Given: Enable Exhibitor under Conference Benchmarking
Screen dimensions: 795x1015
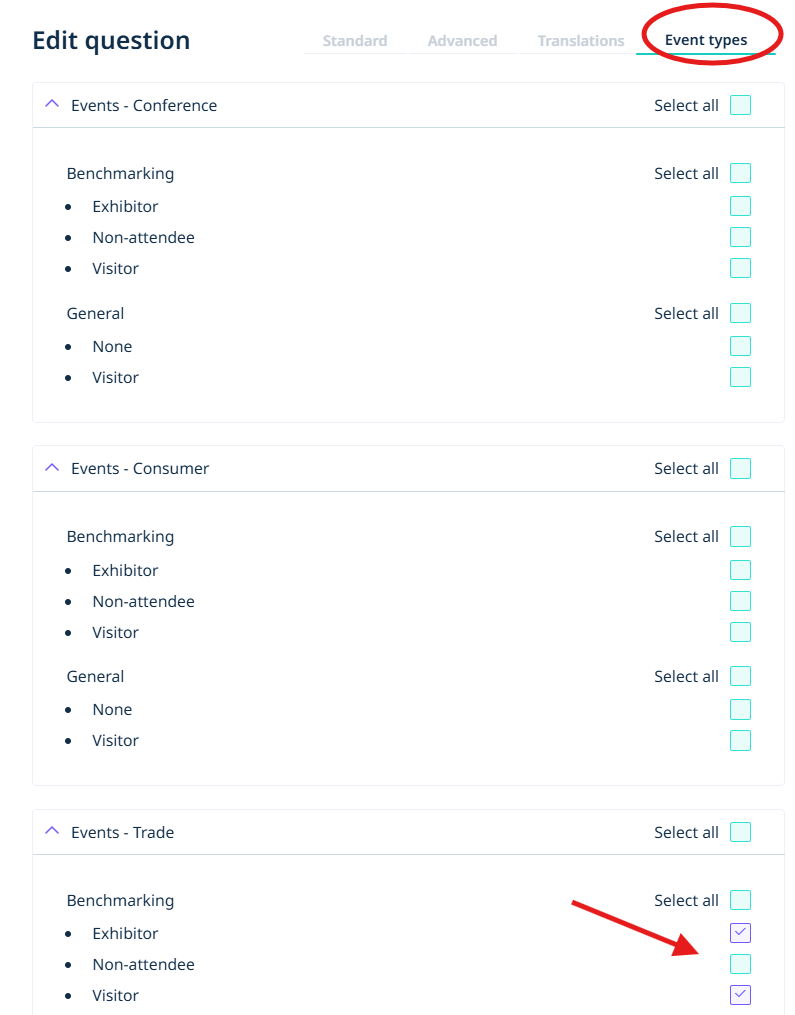Looking at the screenshot, I should pos(740,206).
